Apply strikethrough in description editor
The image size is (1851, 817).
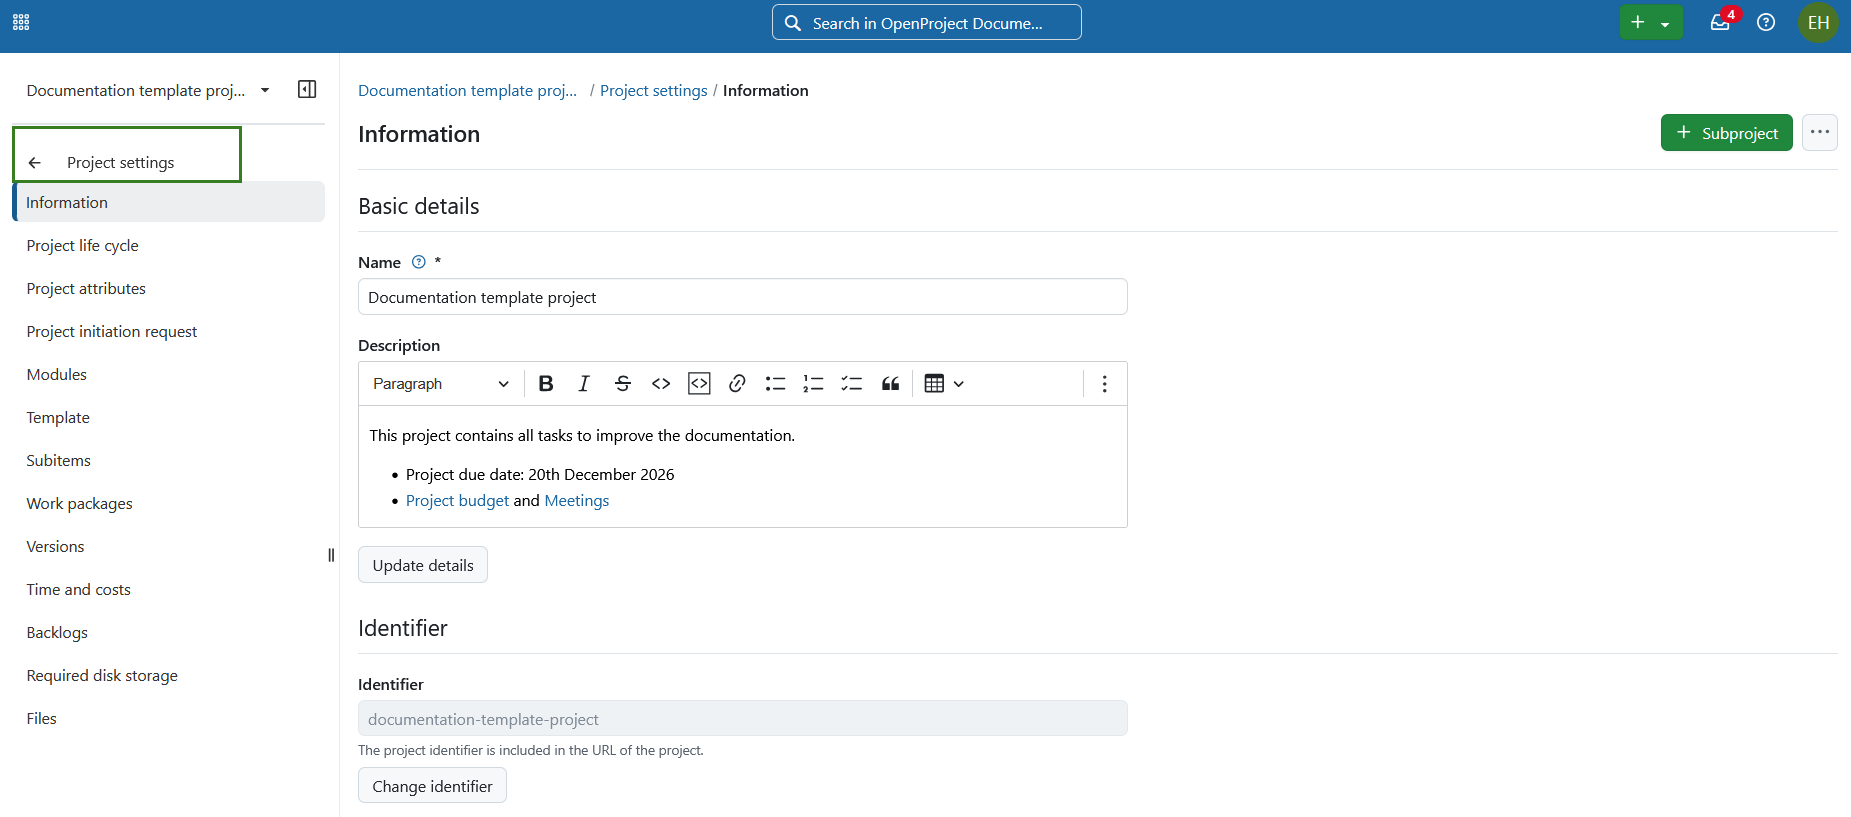point(622,383)
